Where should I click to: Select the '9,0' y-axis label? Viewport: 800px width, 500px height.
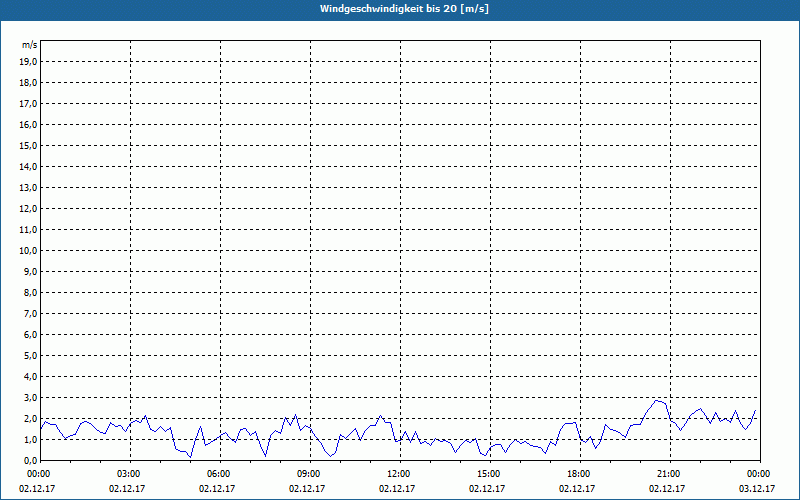pos(30,271)
